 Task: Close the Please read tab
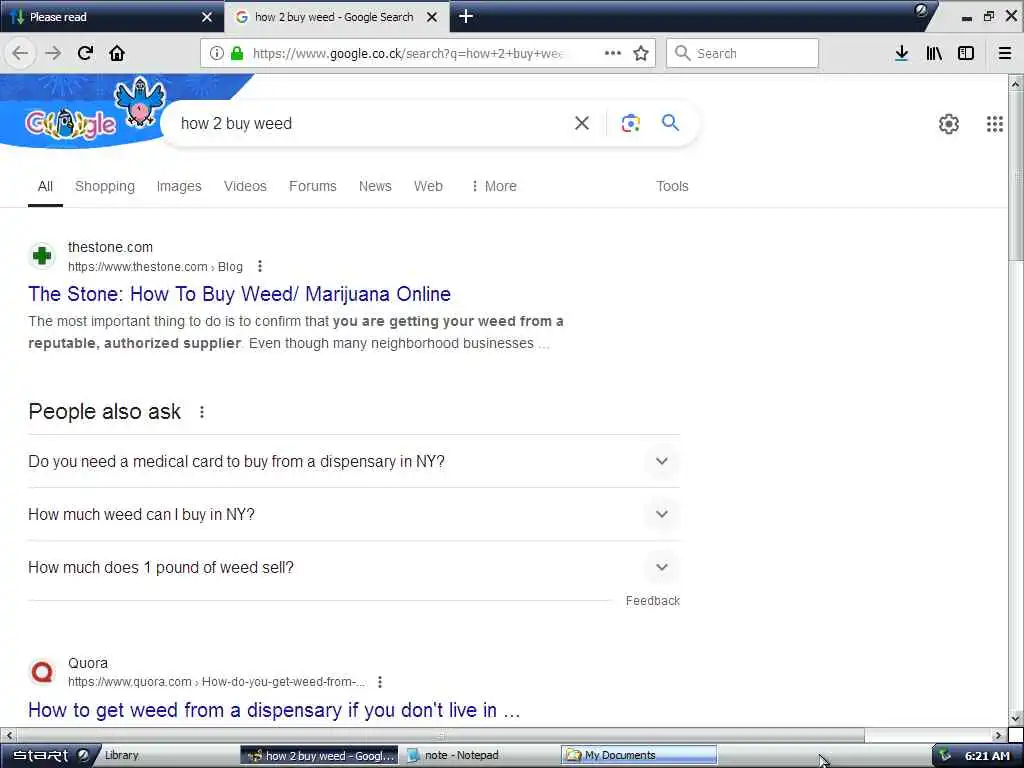click(x=206, y=17)
